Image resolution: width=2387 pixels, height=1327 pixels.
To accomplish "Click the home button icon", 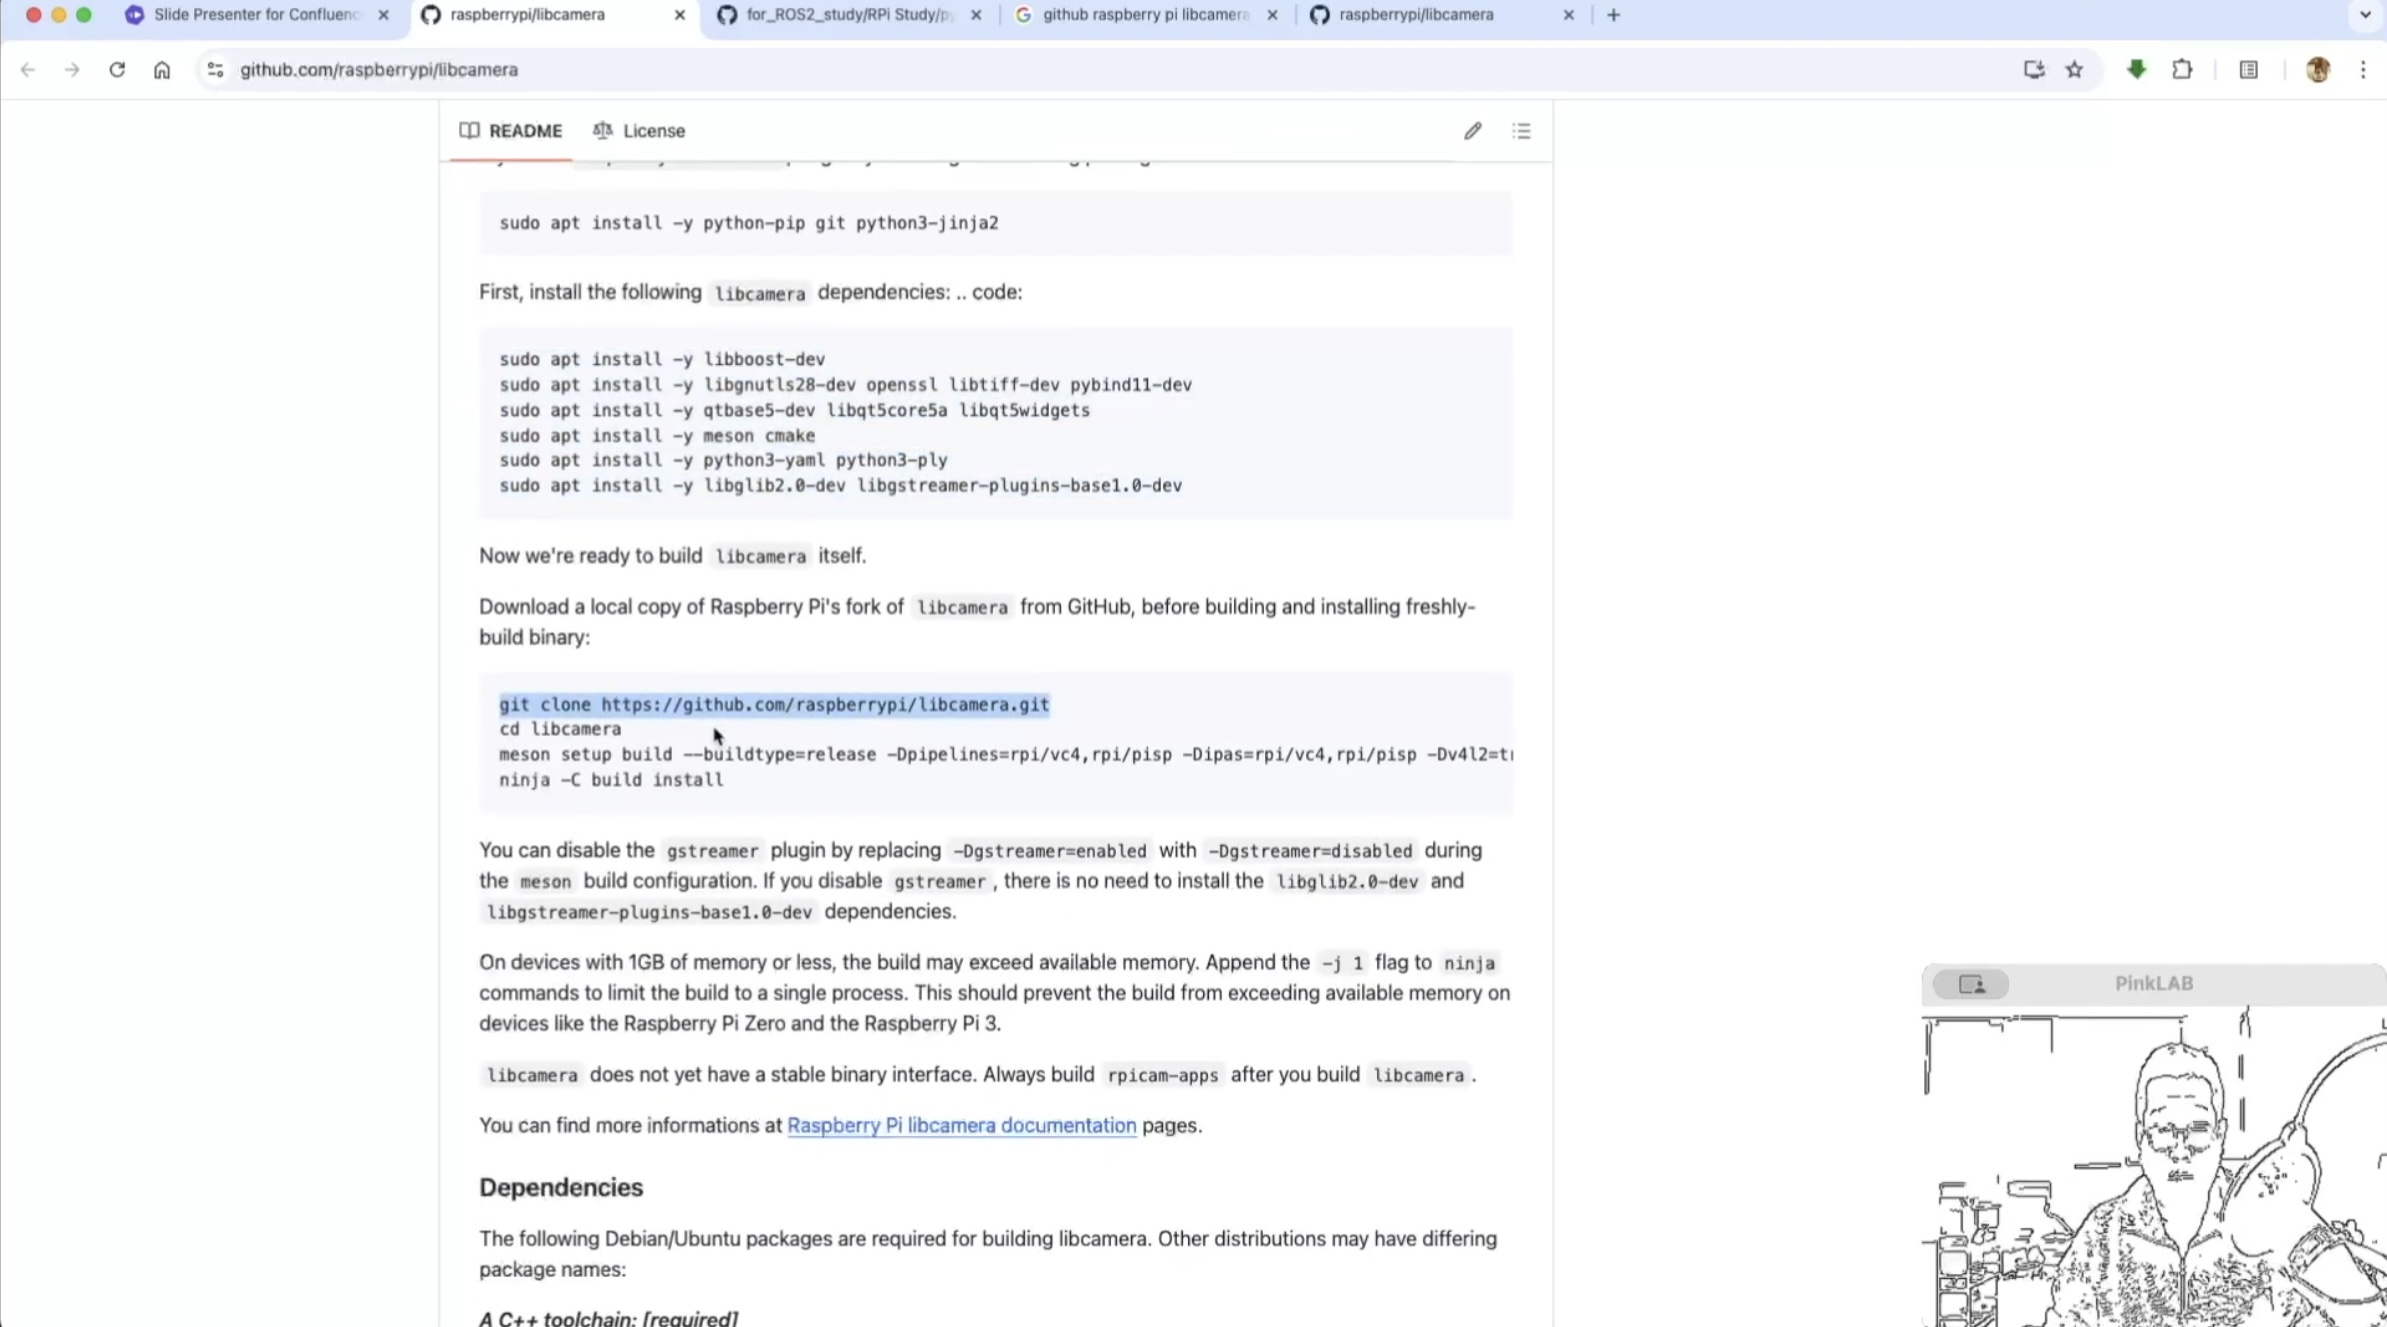I will point(162,69).
